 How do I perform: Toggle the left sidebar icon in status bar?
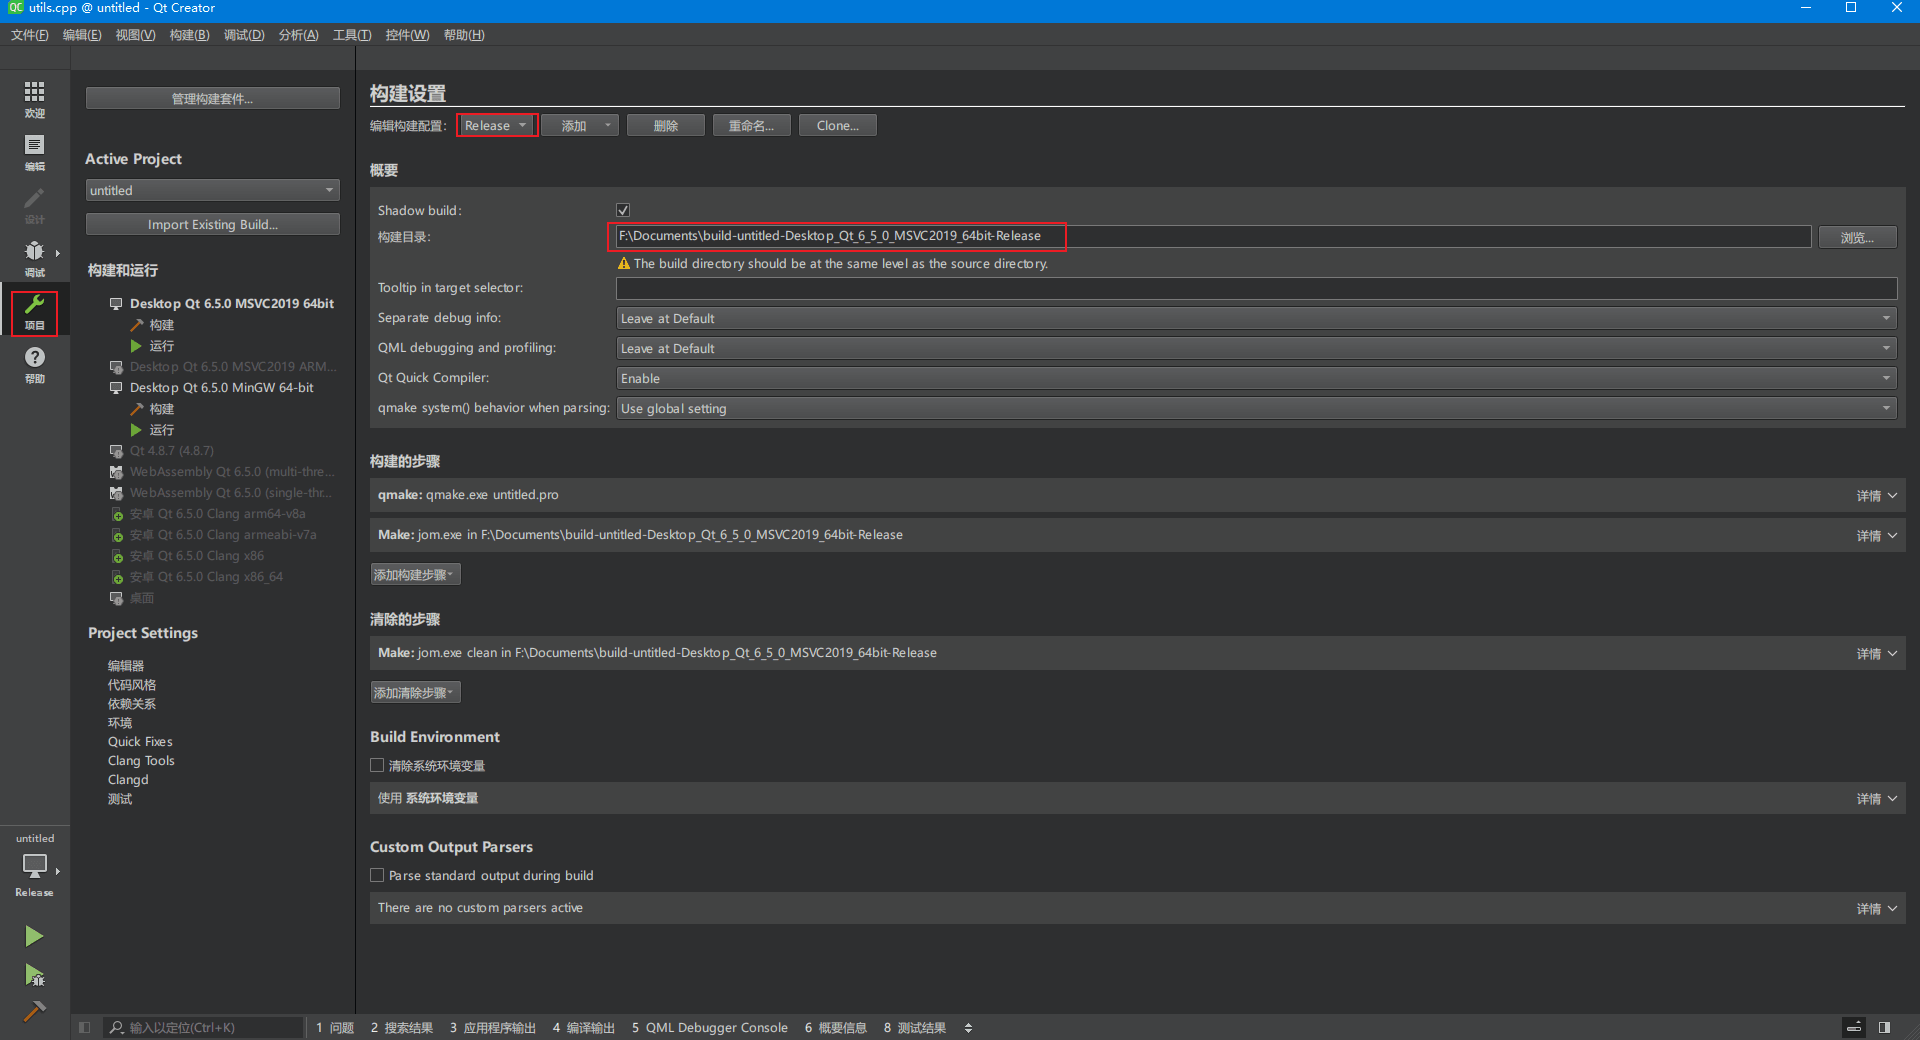tap(85, 1027)
